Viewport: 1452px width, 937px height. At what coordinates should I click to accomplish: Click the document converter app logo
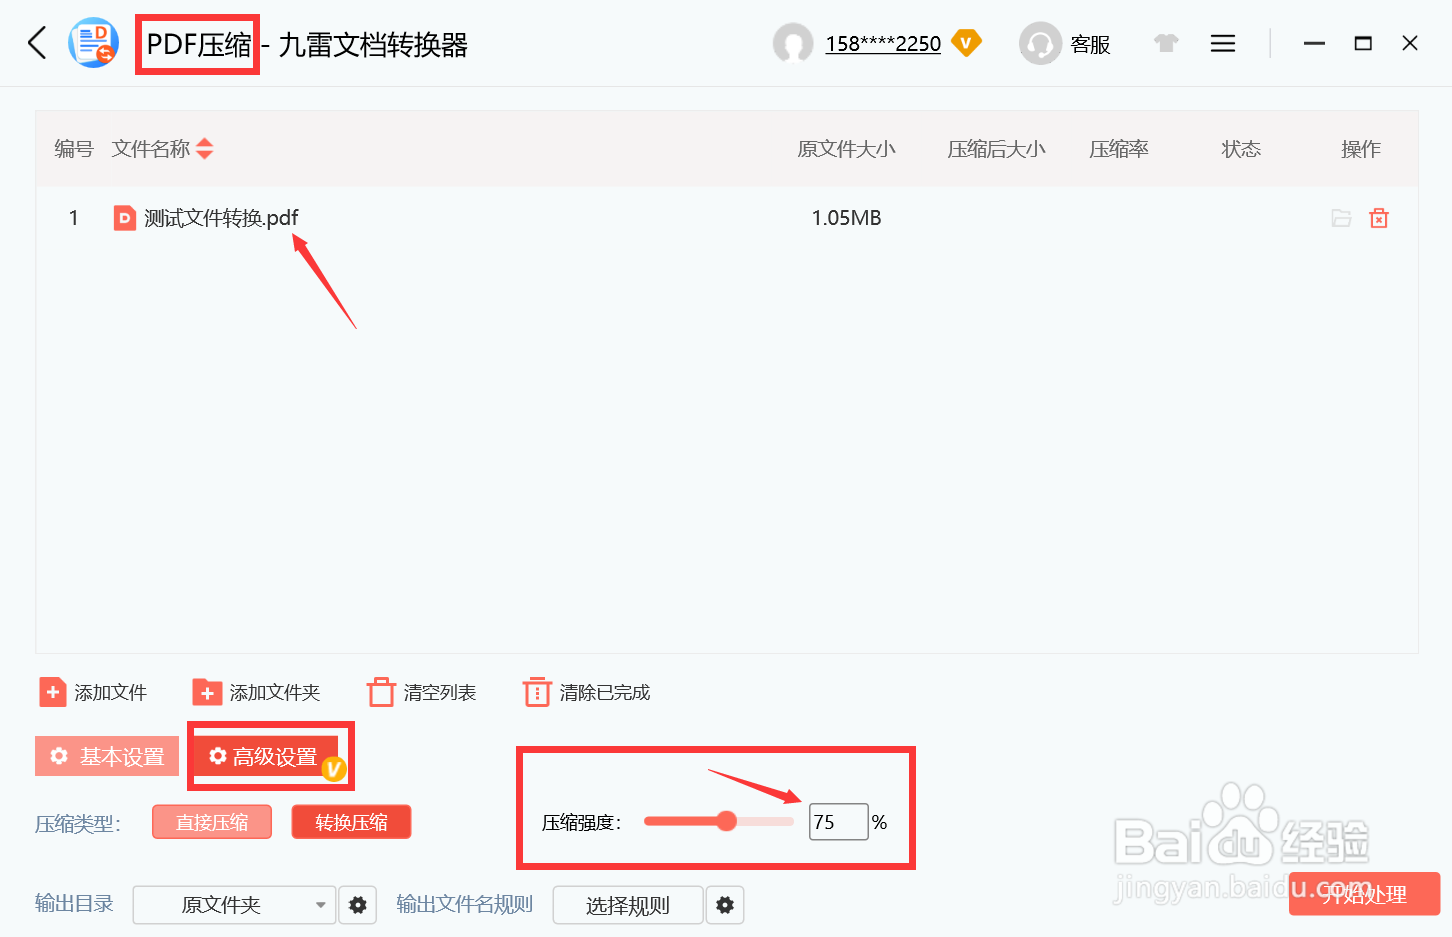coord(93,43)
